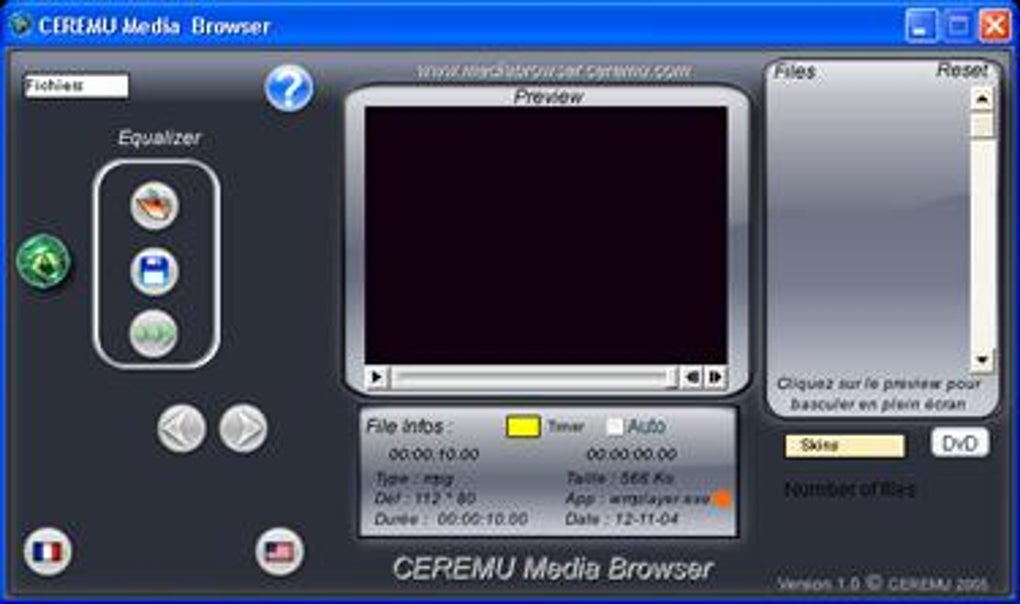Go to the previous file with the left arrow
The height and width of the screenshot is (604, 1020).
(181, 428)
